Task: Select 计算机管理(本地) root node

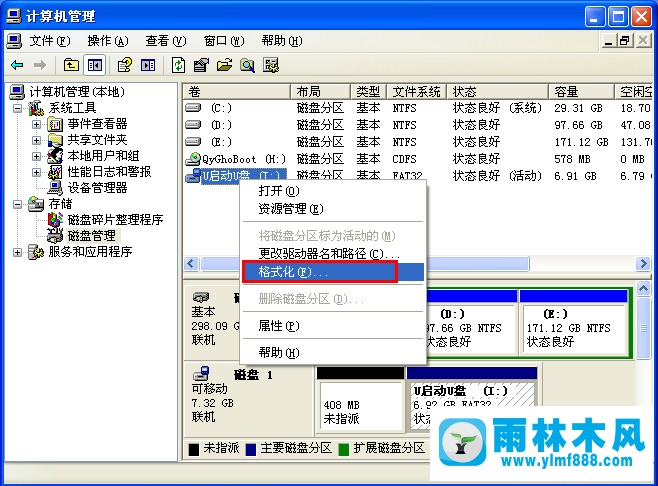Action: (x=77, y=92)
